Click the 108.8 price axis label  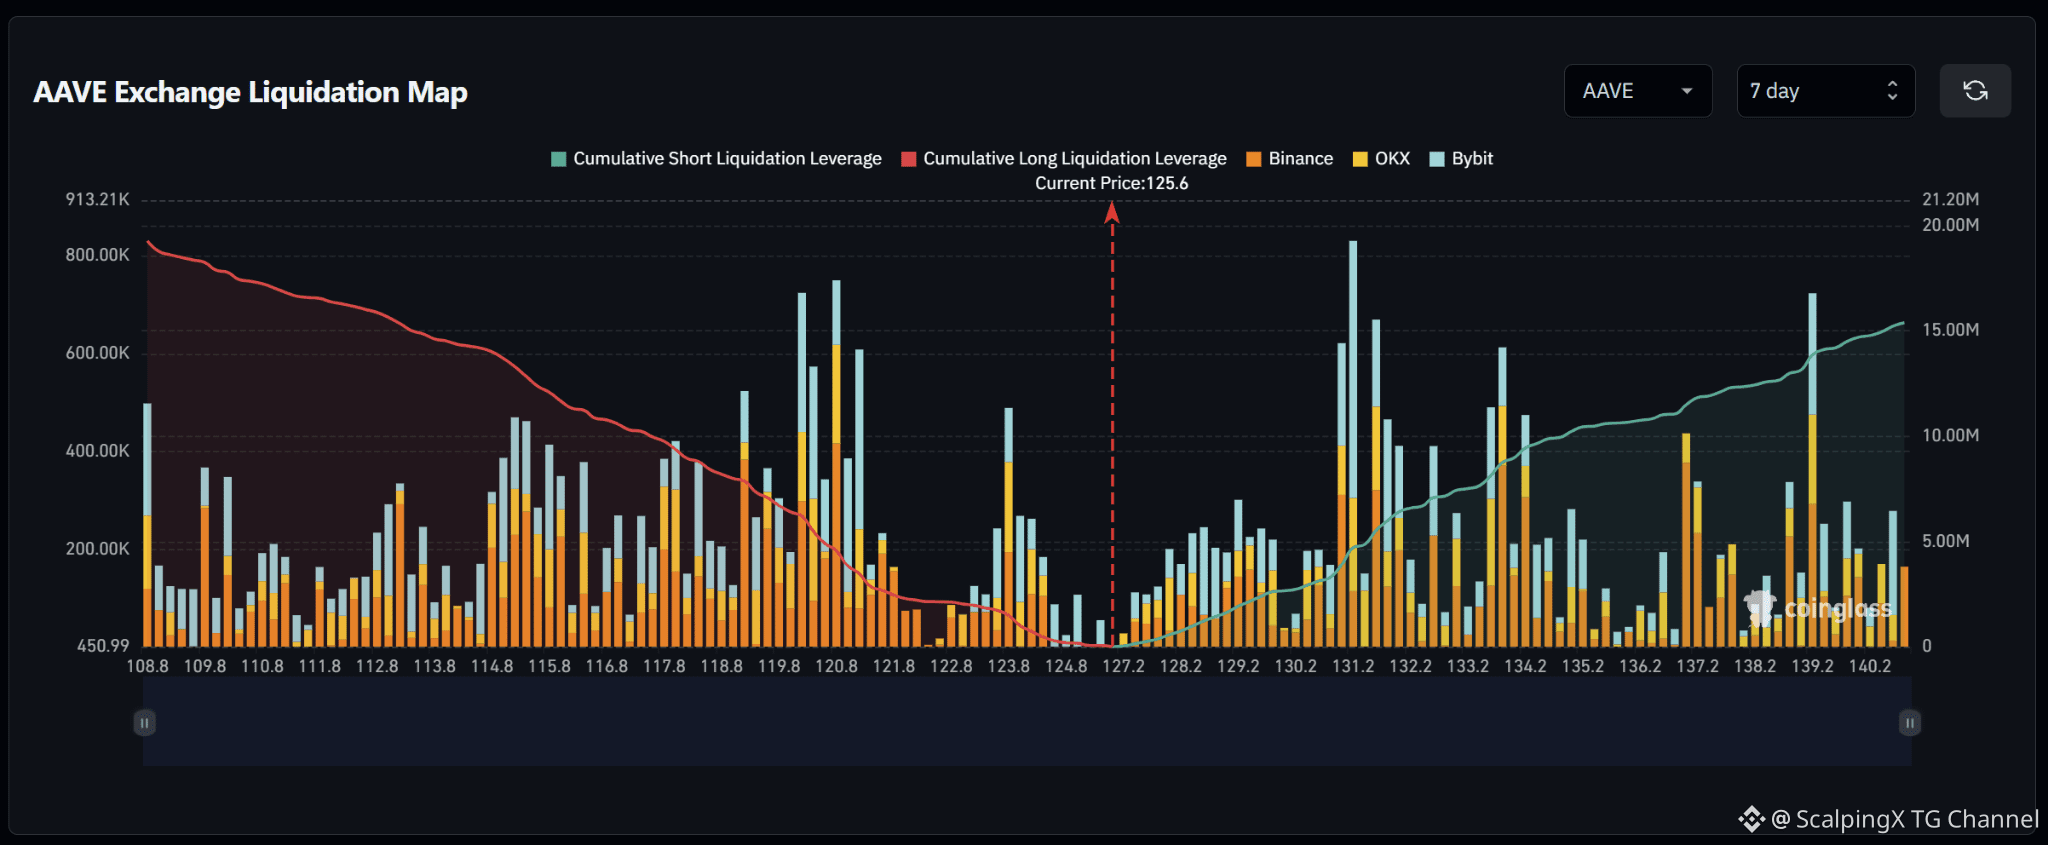point(148,666)
